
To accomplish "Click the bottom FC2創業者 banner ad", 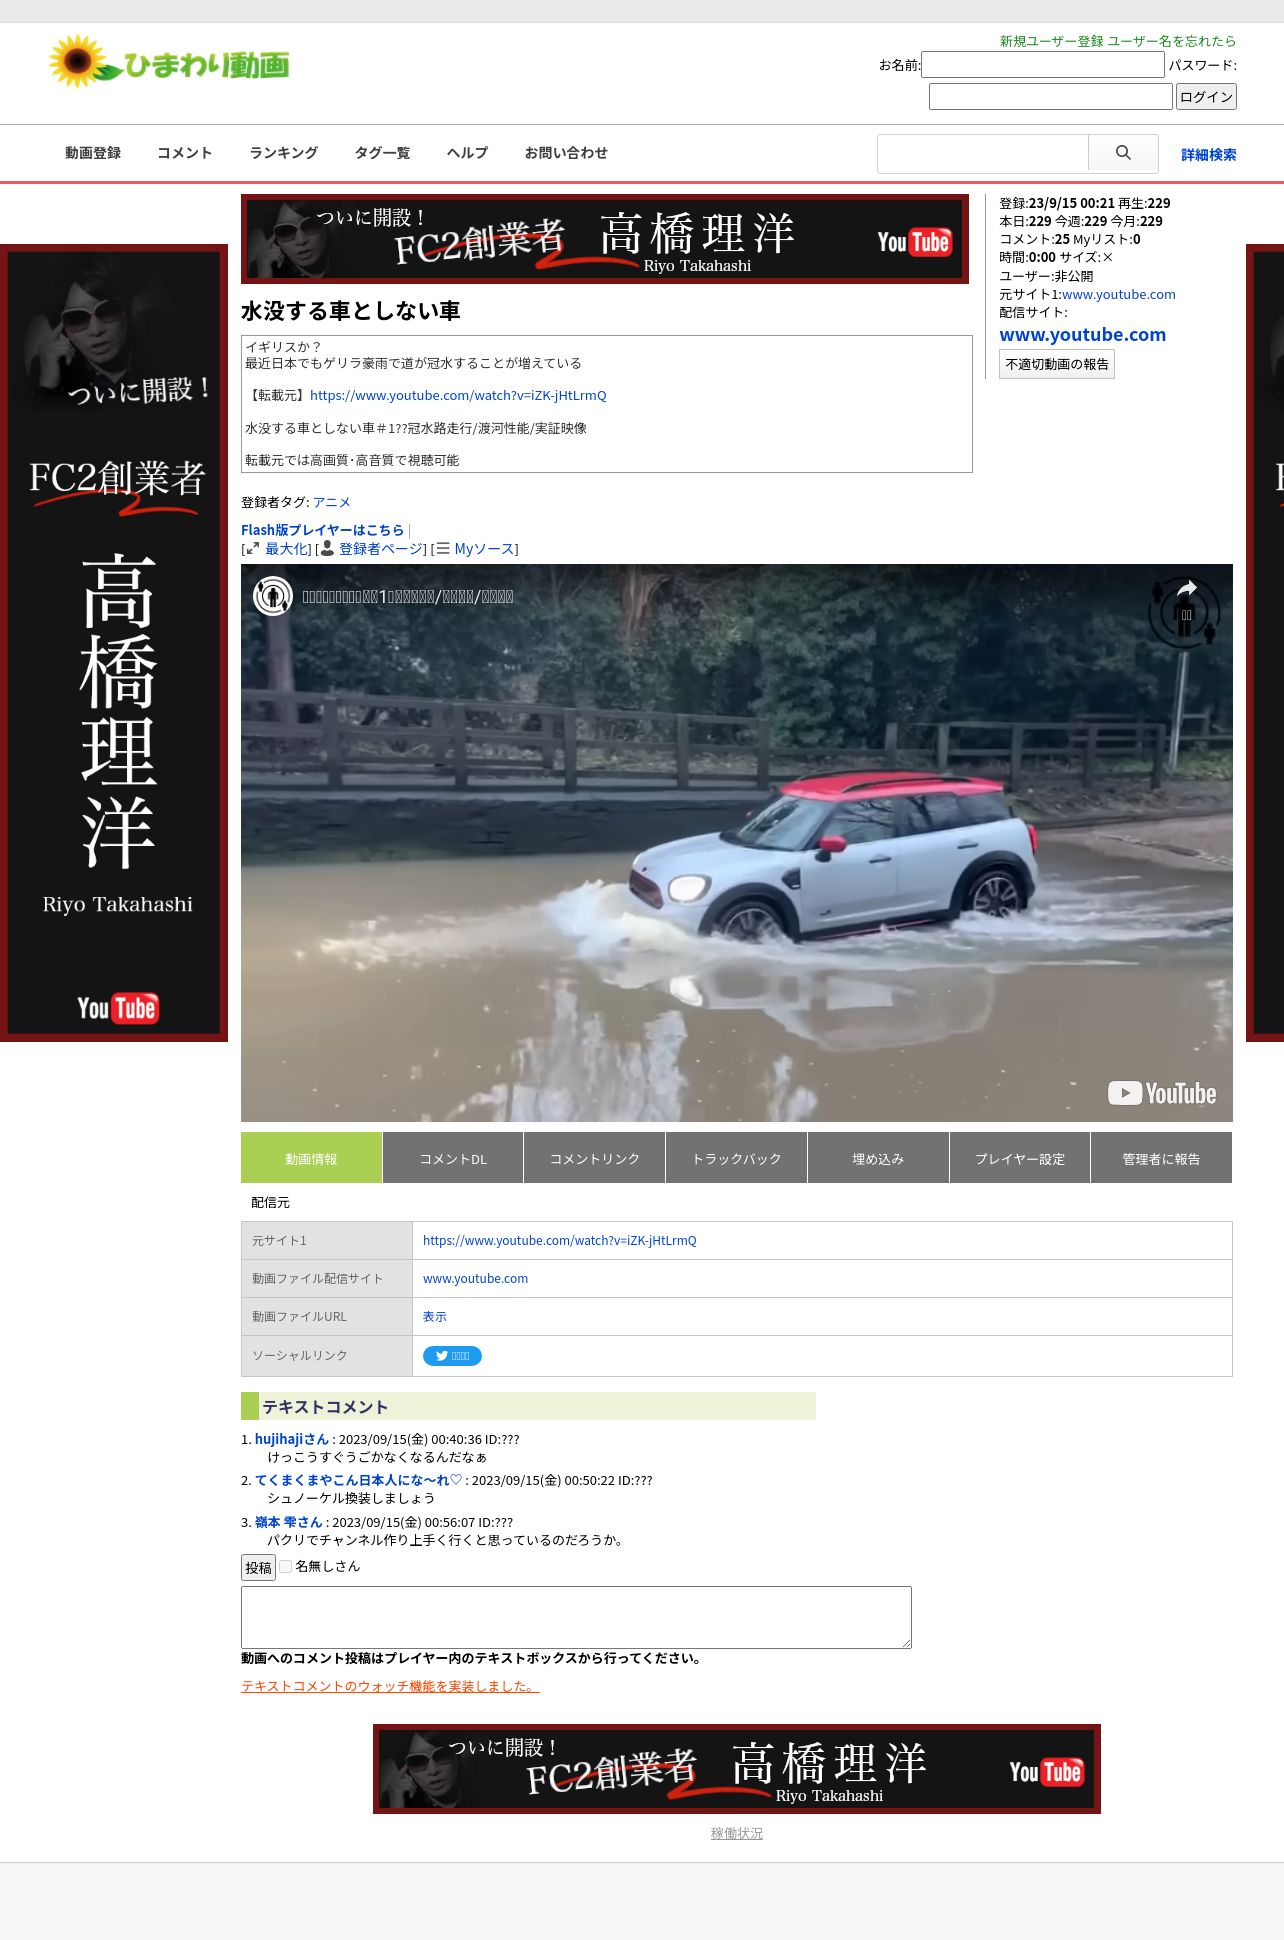I will pos(737,1769).
